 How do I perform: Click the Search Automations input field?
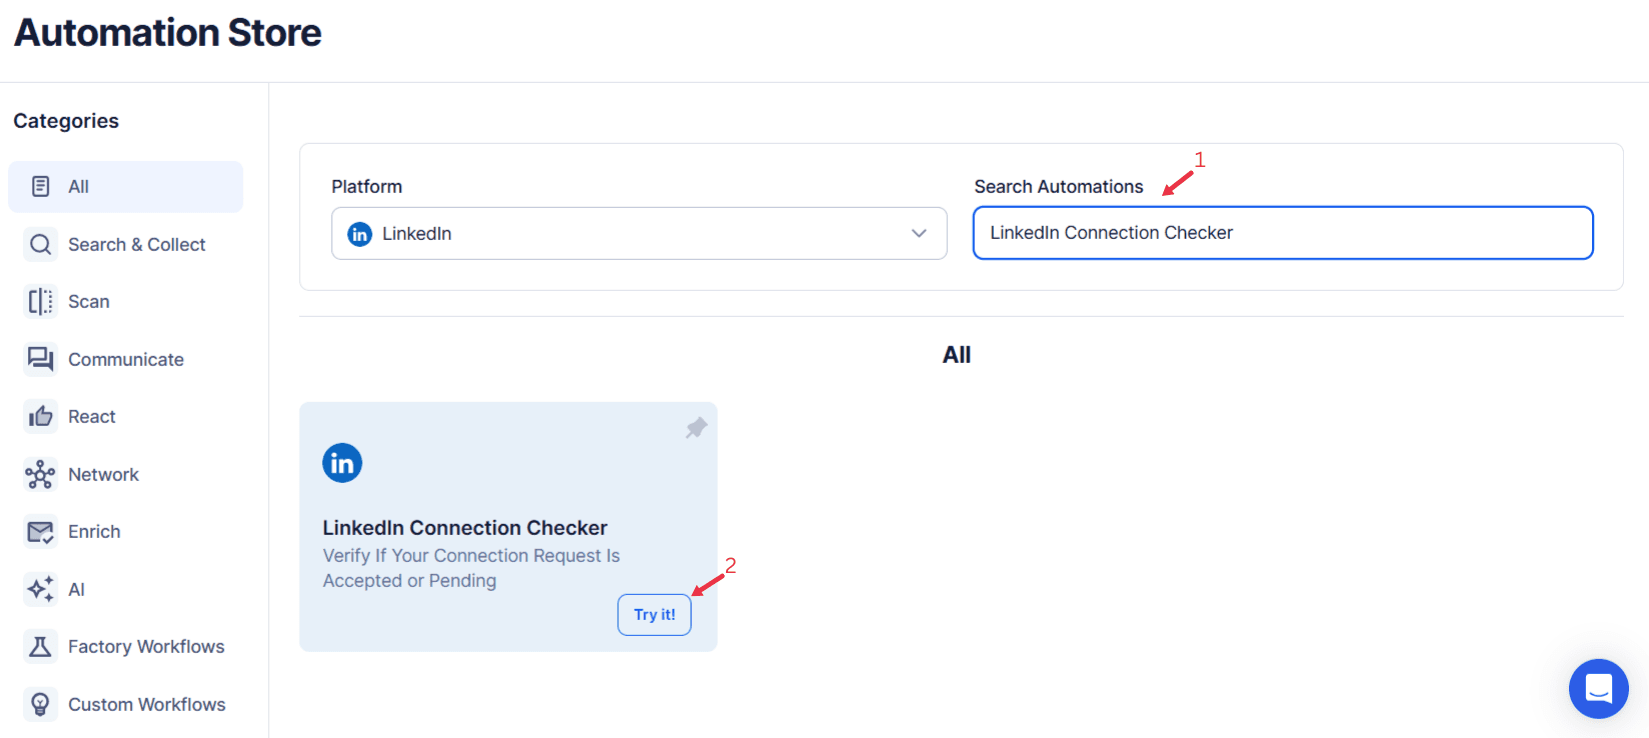[x=1283, y=232]
